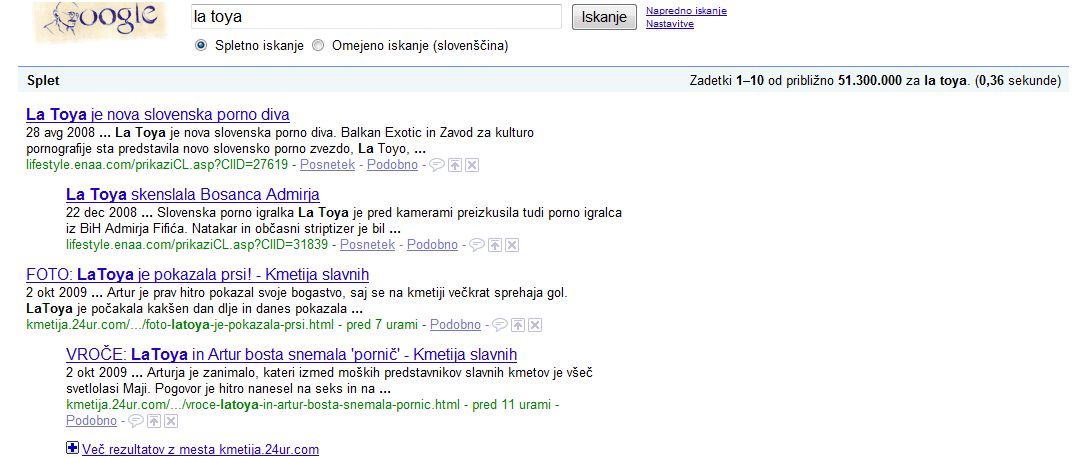
Task: Open 'Več rezultatov z mesta kmetija.24ur.com' link
Action: [200, 450]
